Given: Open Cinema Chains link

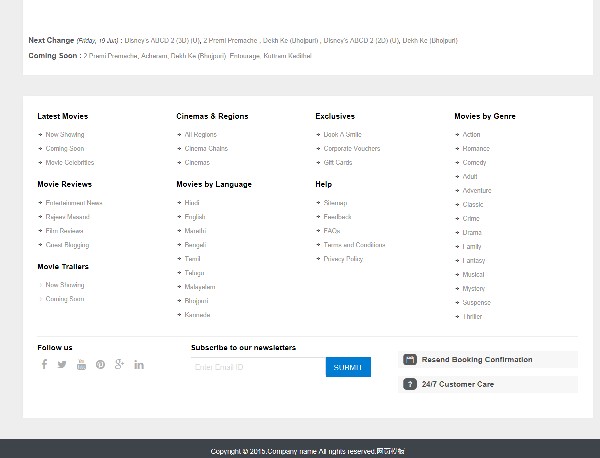Looking at the screenshot, I should coord(205,148).
